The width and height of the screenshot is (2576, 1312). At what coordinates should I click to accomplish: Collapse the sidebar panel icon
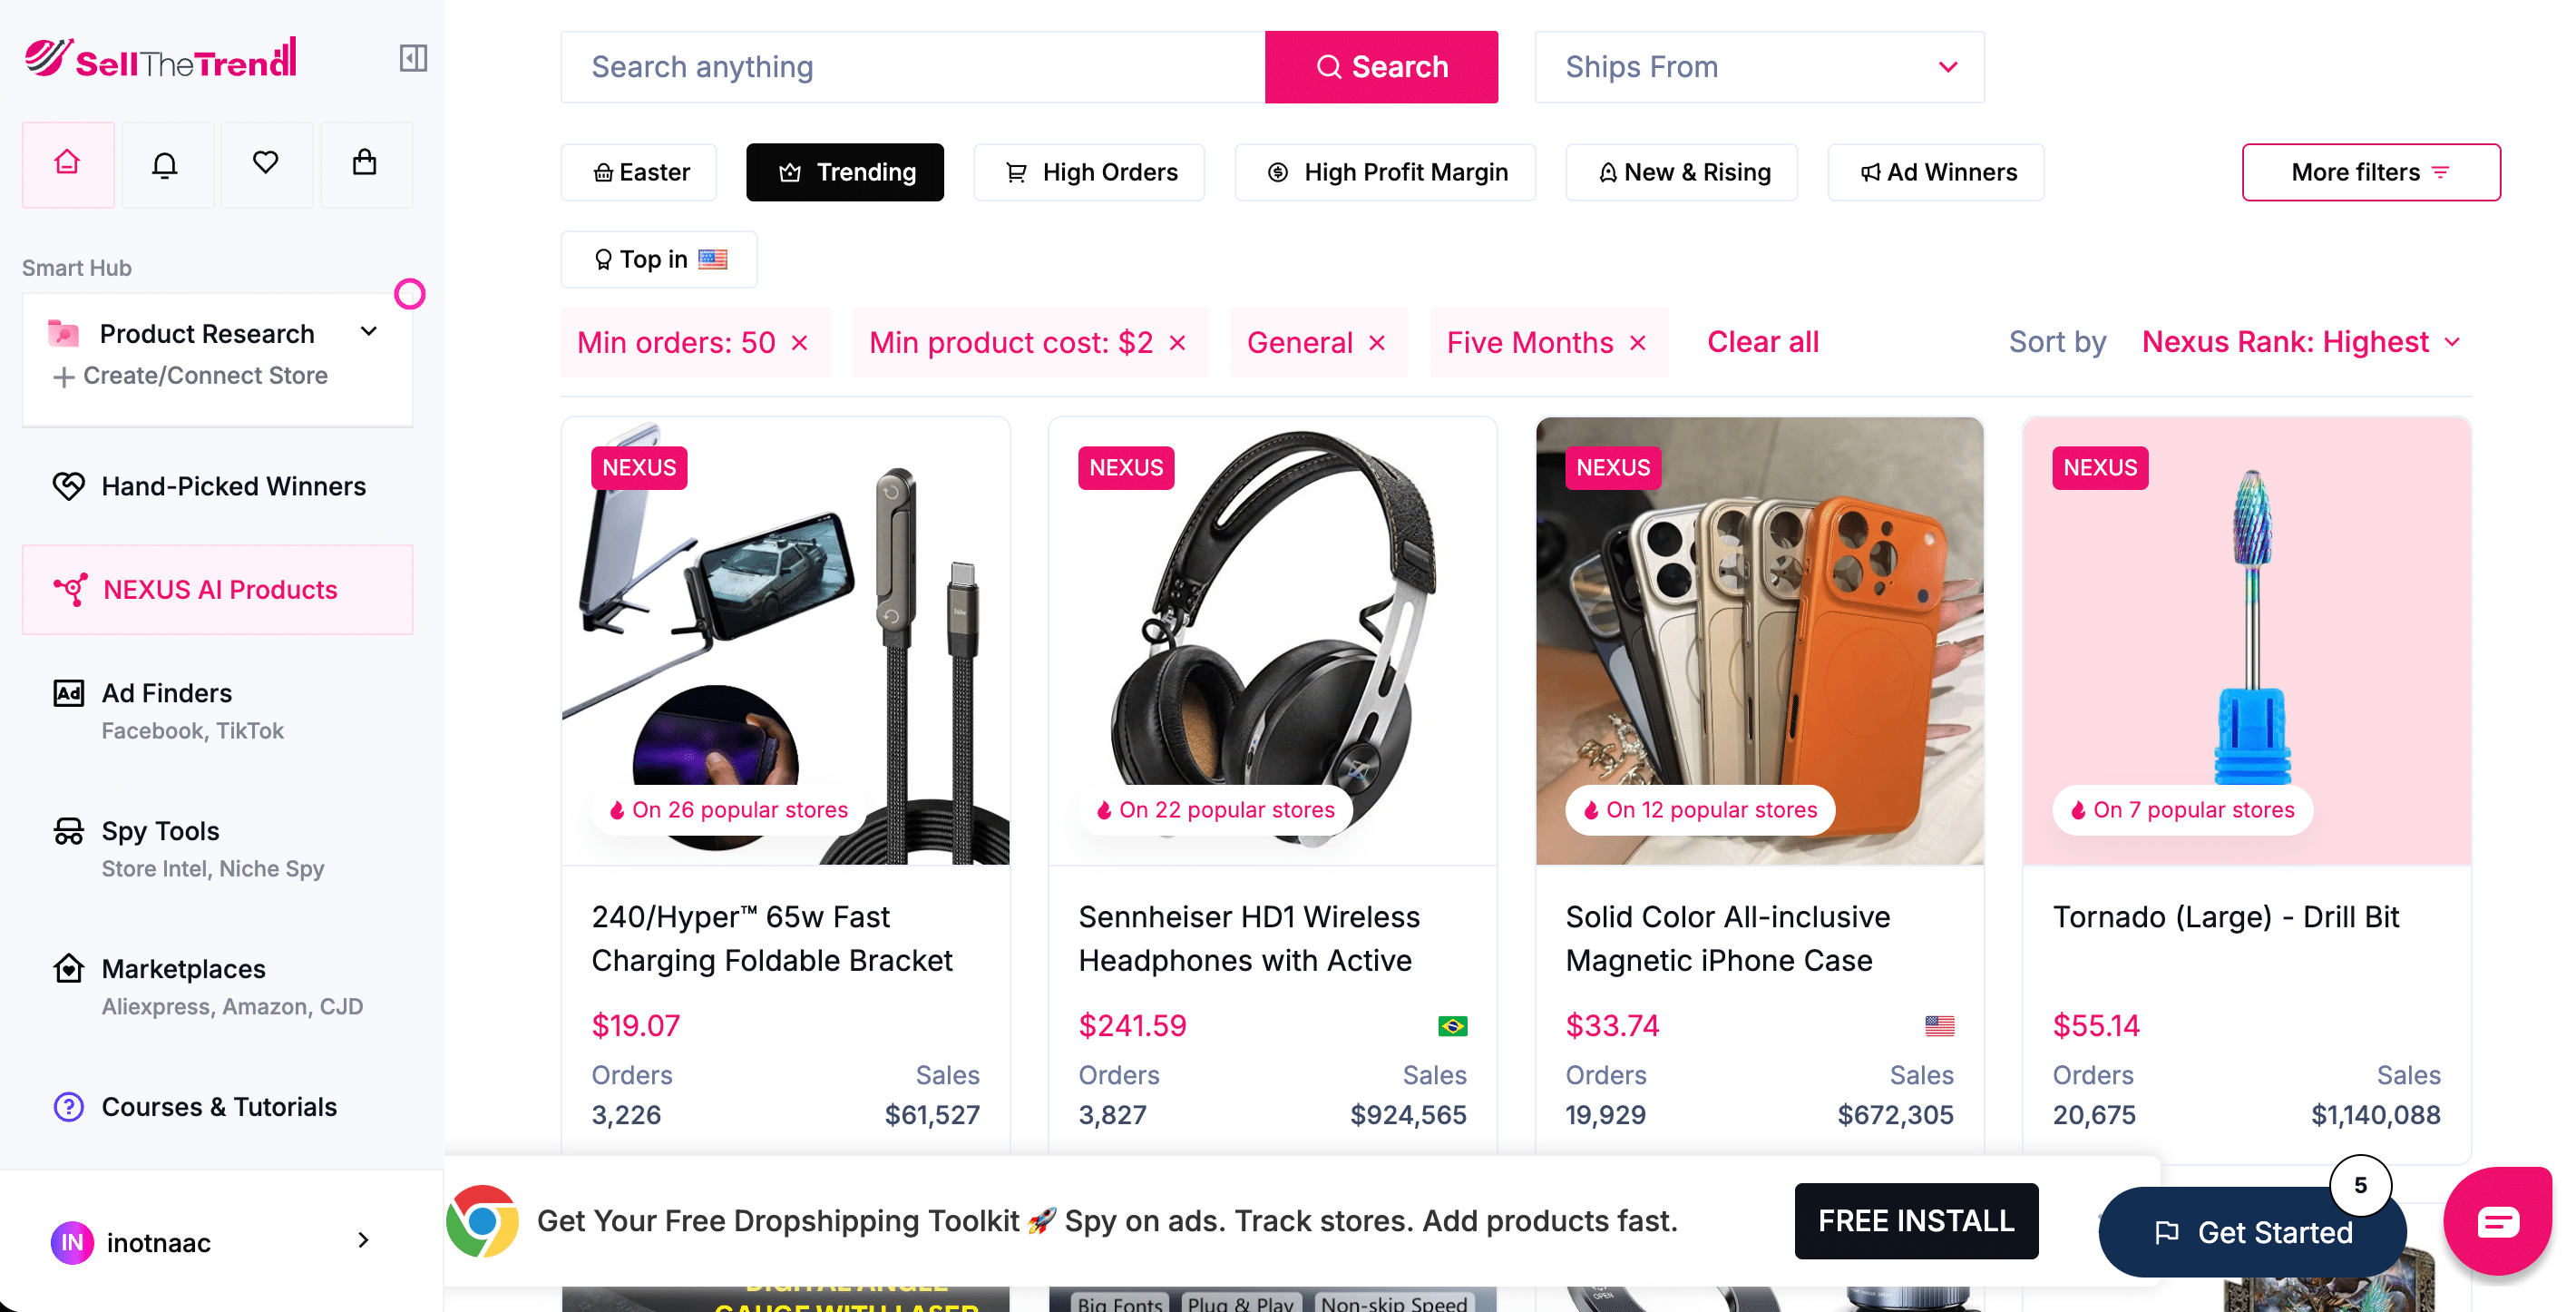point(413,58)
